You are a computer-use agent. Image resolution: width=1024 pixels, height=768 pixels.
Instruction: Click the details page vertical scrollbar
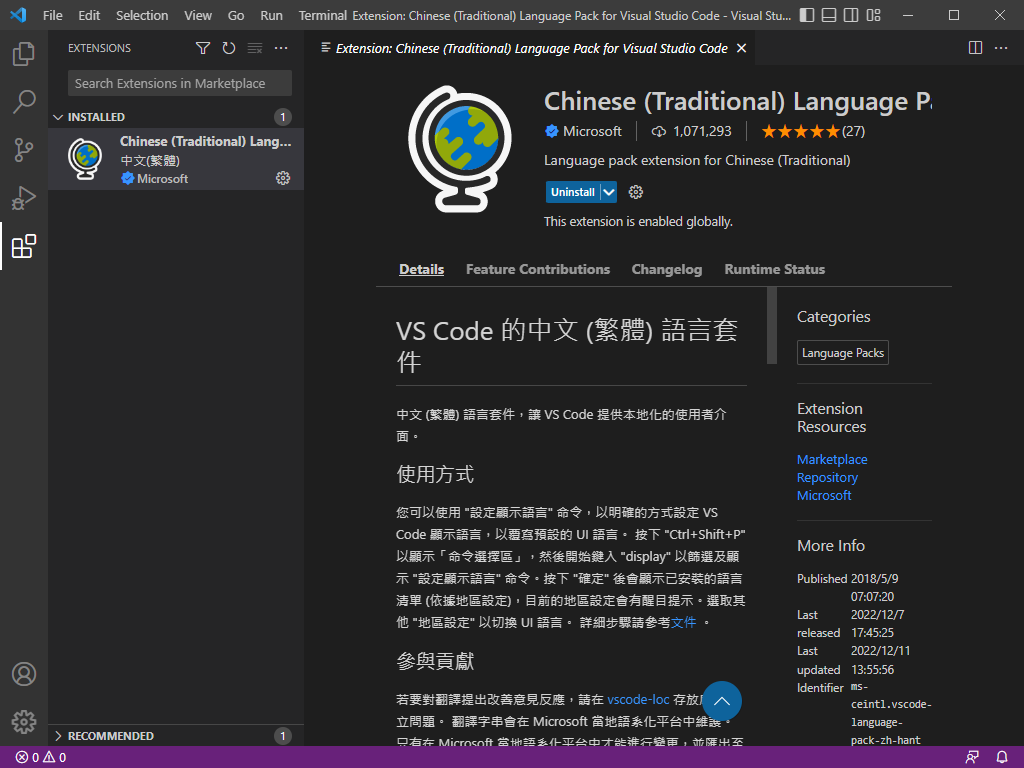(772, 325)
